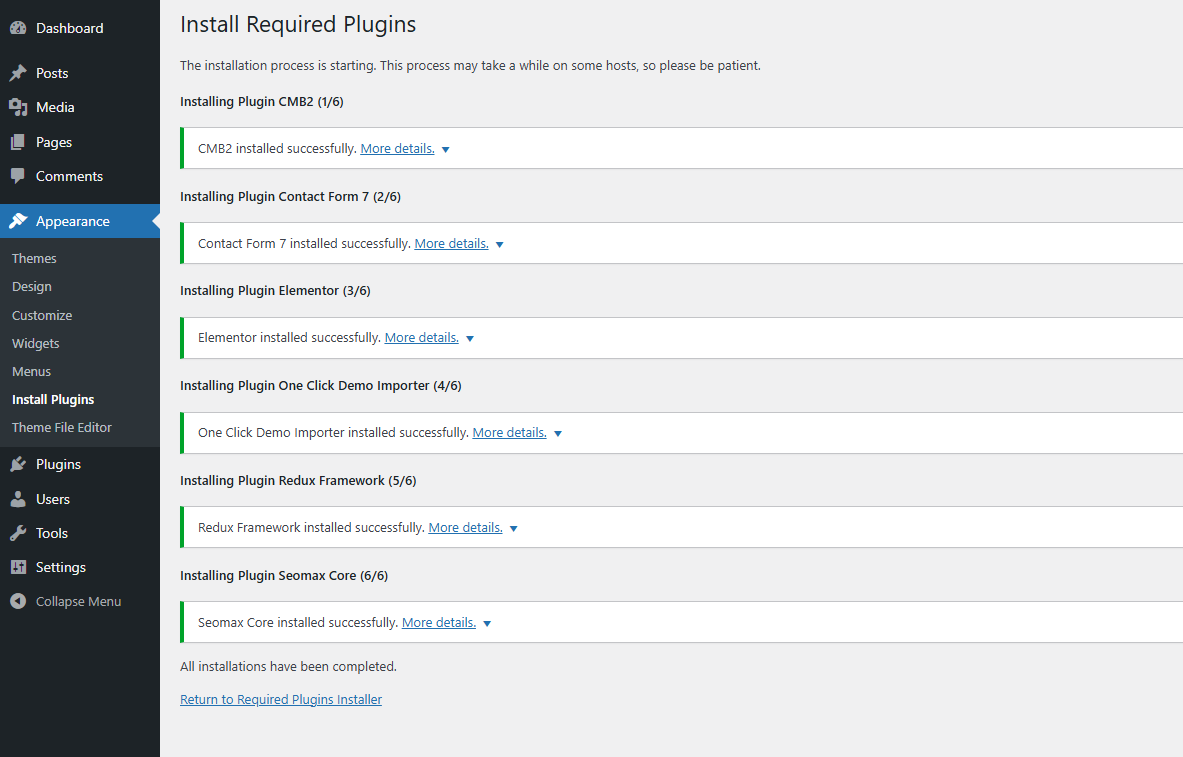Click More details for One Click Demo Importer
Viewport: 1183px width, 757px height.
click(x=509, y=432)
